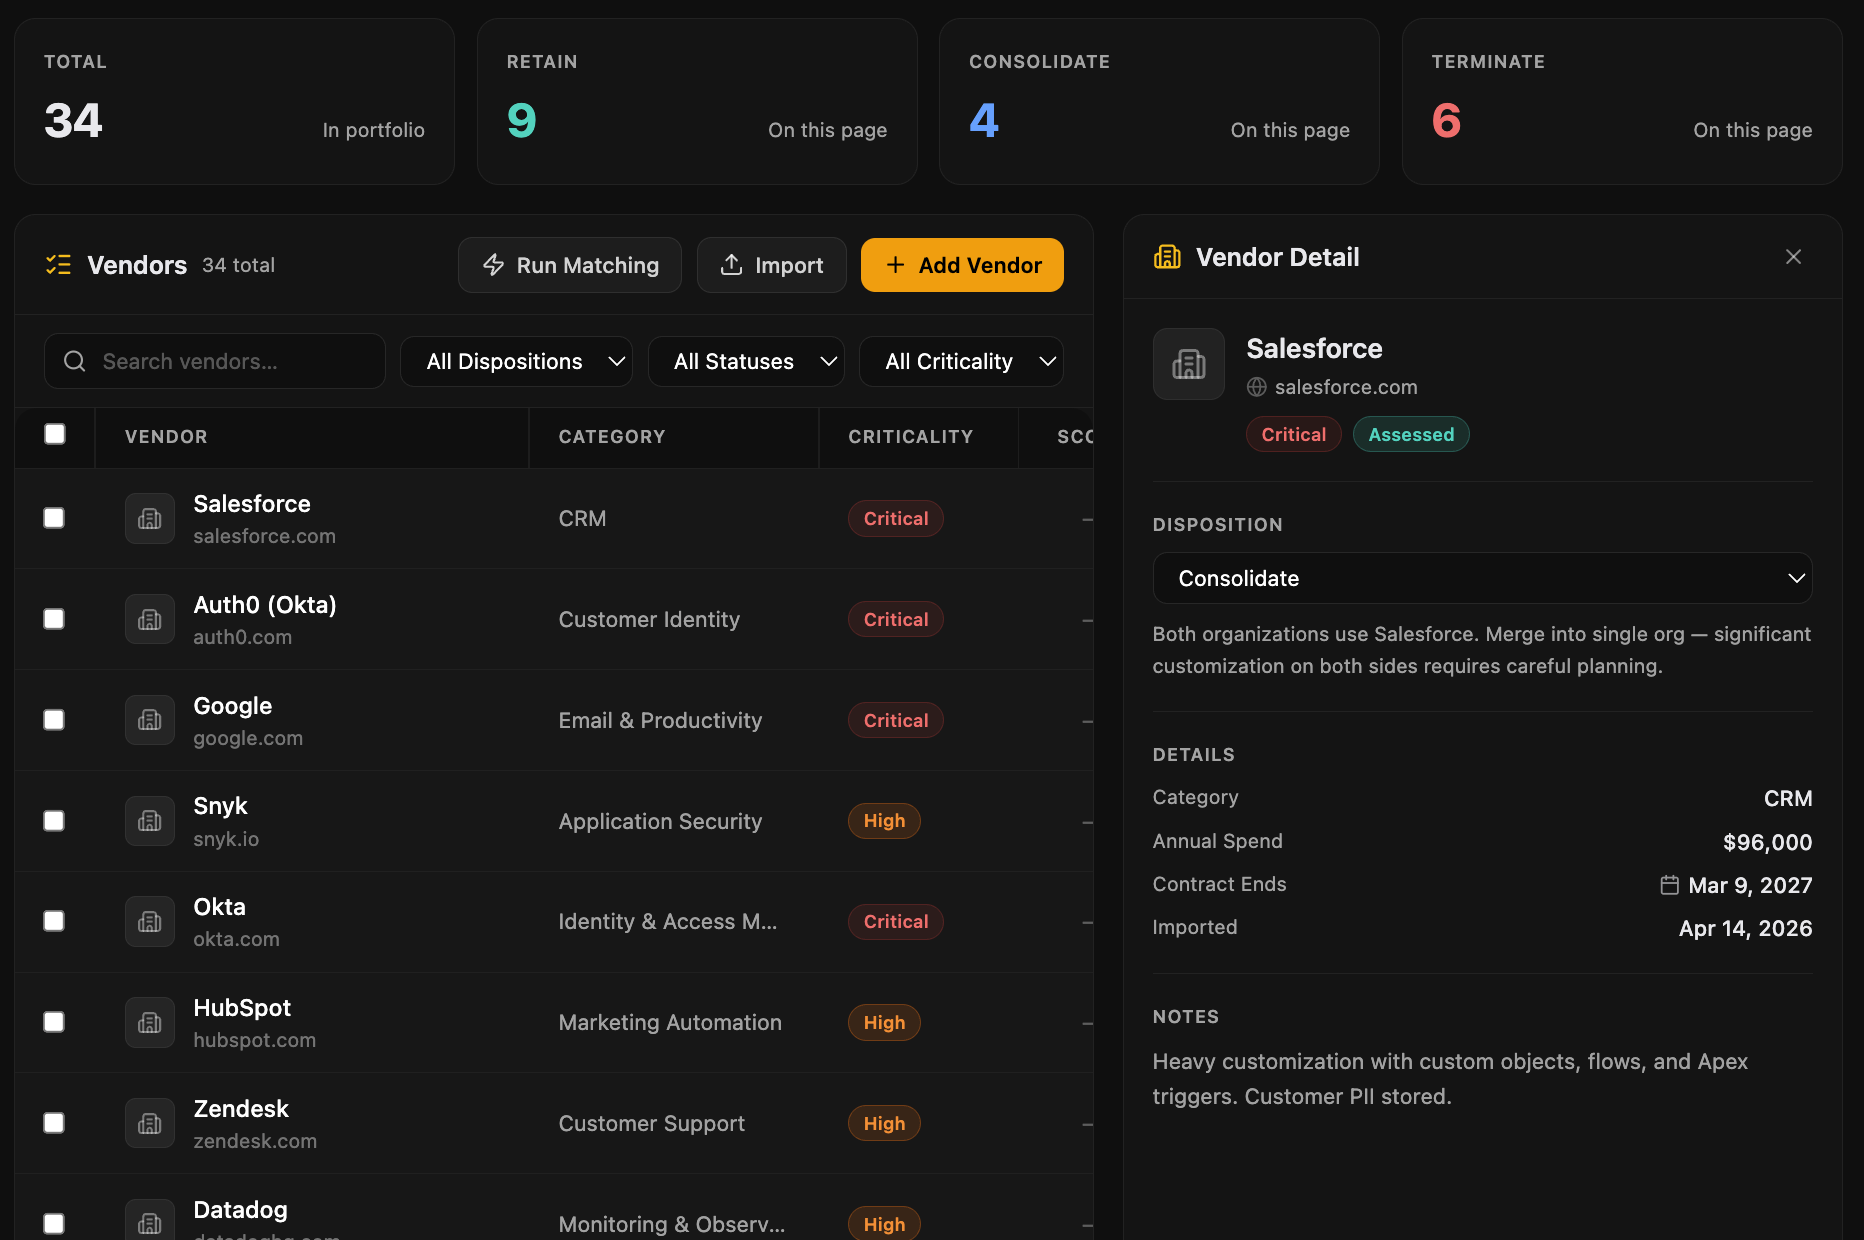Click the salesforce.com link in Vendor Detail

pyautogui.click(x=1346, y=387)
